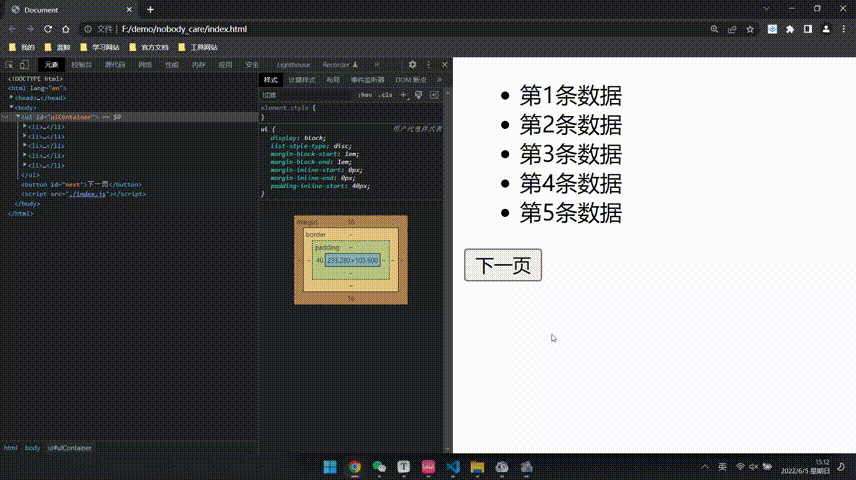Select the 布局 (Layout) sidebar tab
The width and height of the screenshot is (856, 480).
[x=333, y=80]
